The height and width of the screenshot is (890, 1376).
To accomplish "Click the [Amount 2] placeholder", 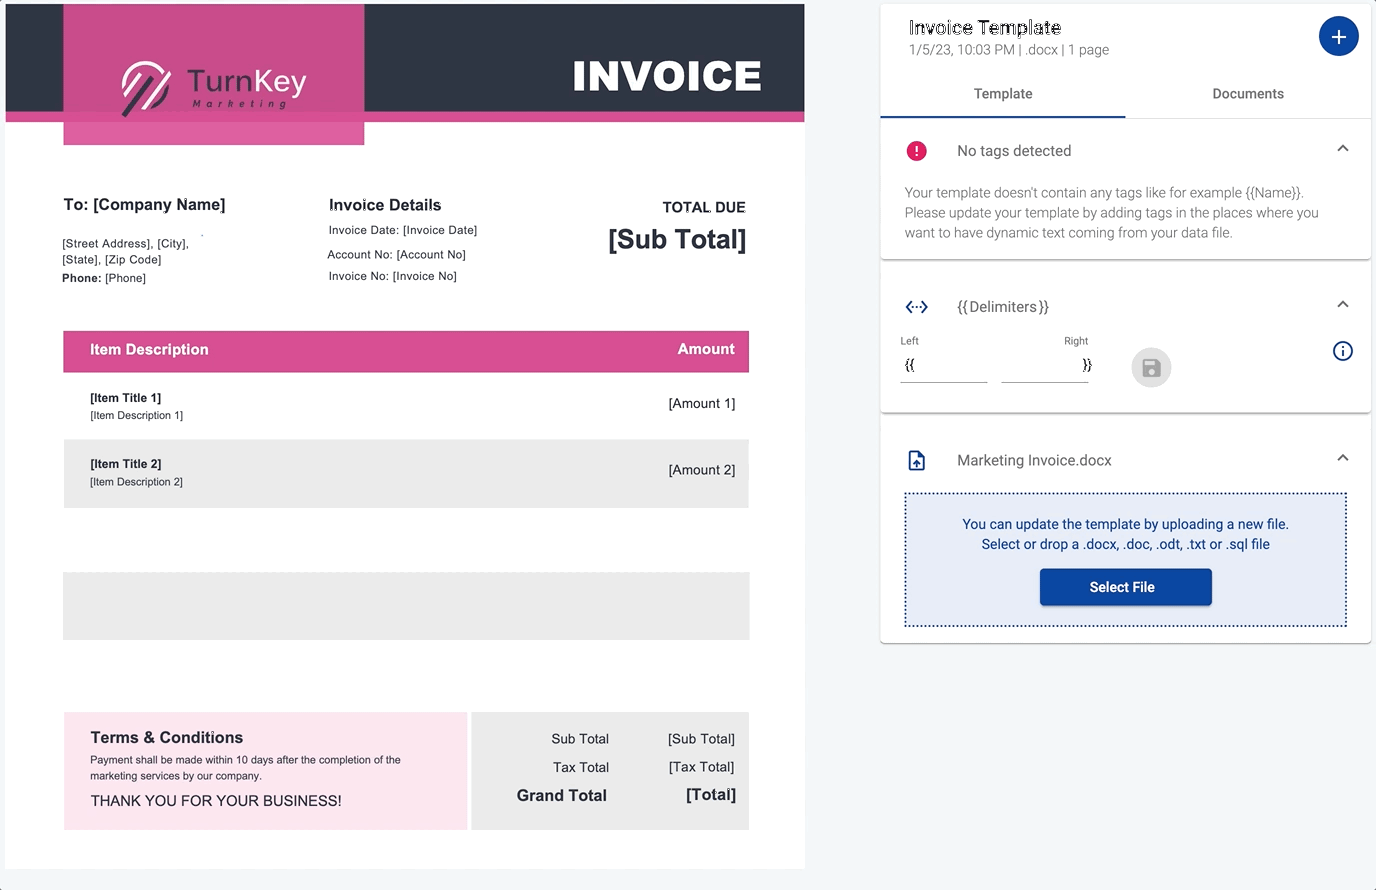I will click(x=702, y=470).
